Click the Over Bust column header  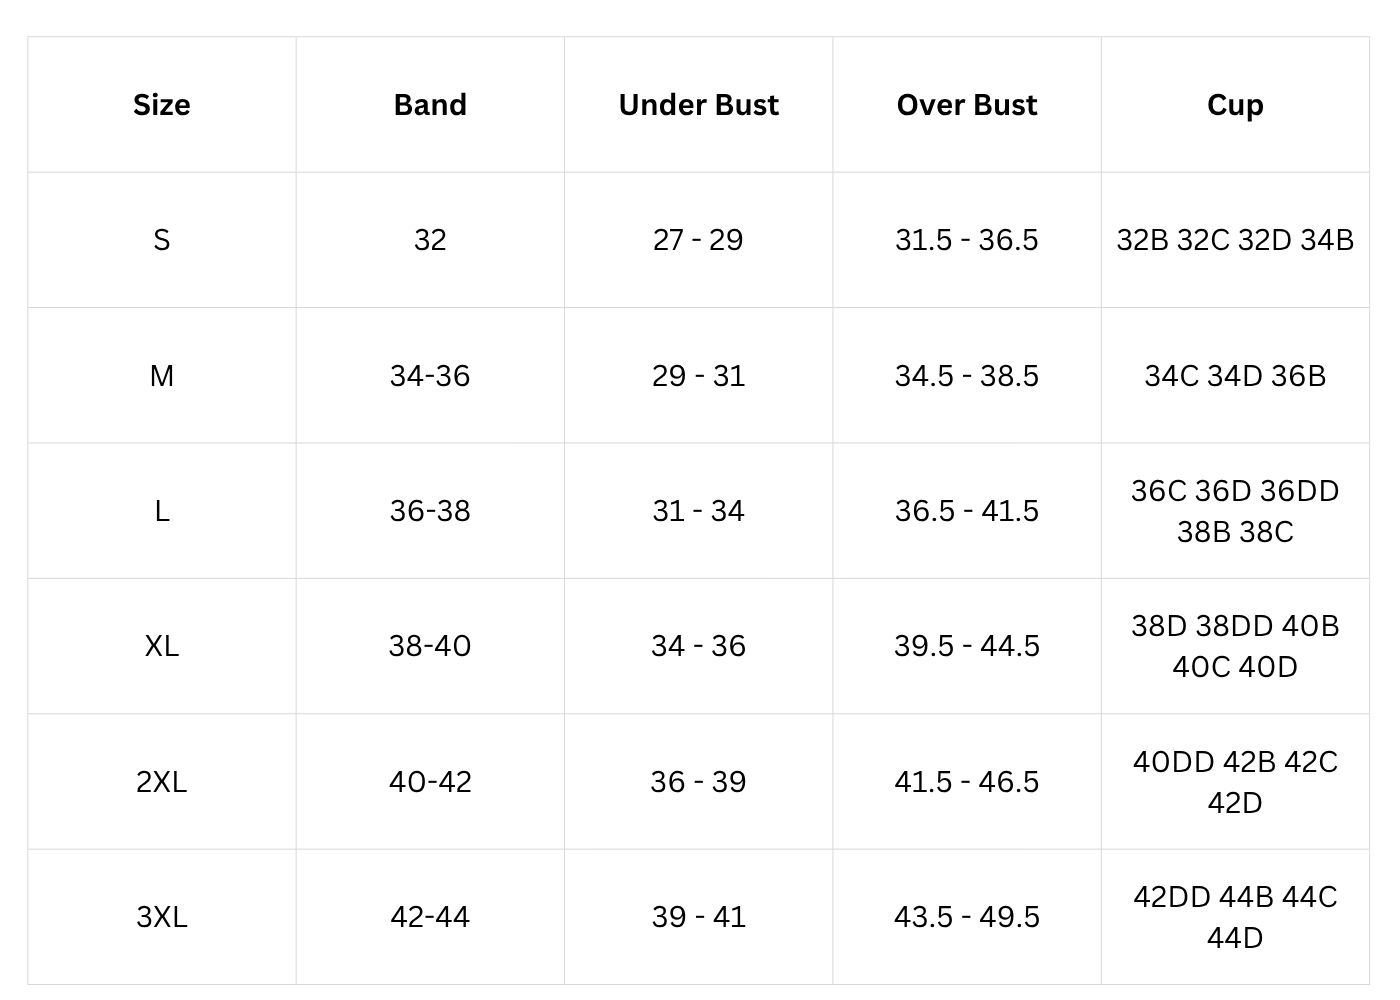(966, 105)
